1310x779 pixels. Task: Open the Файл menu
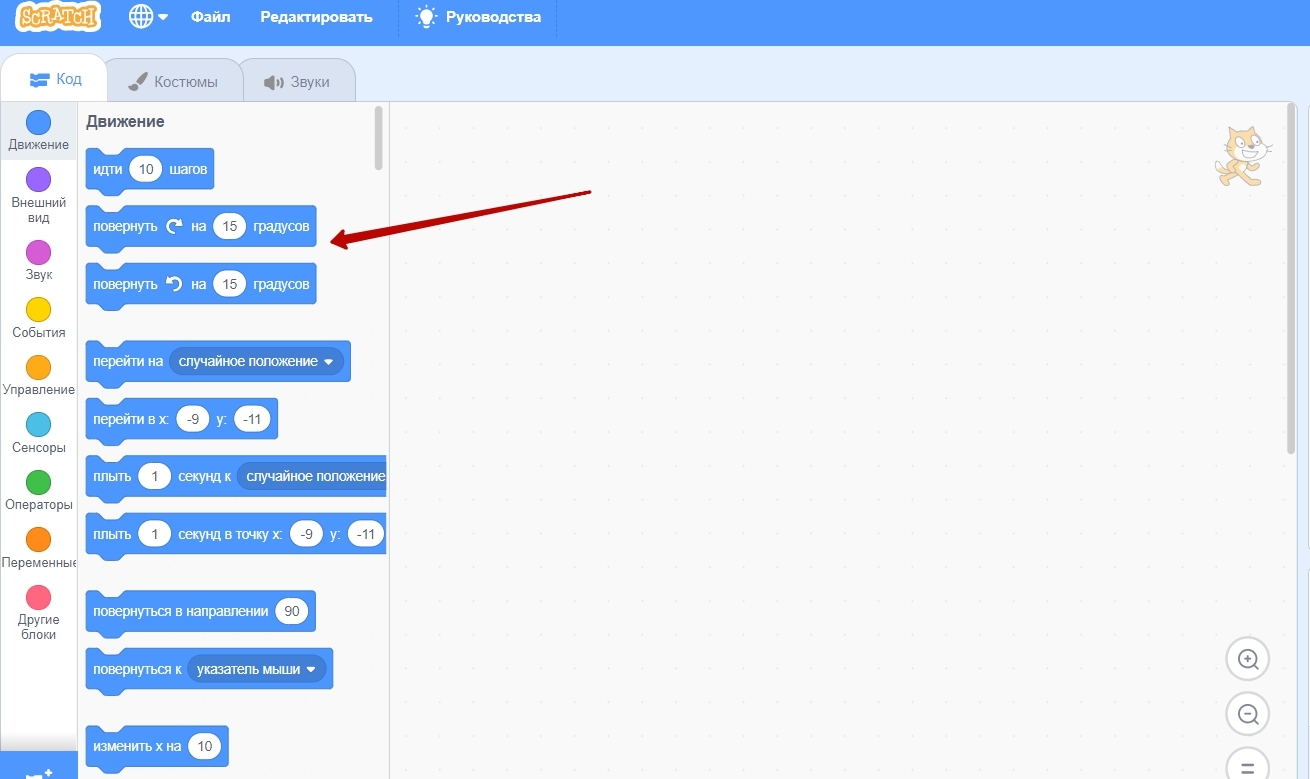coord(211,17)
